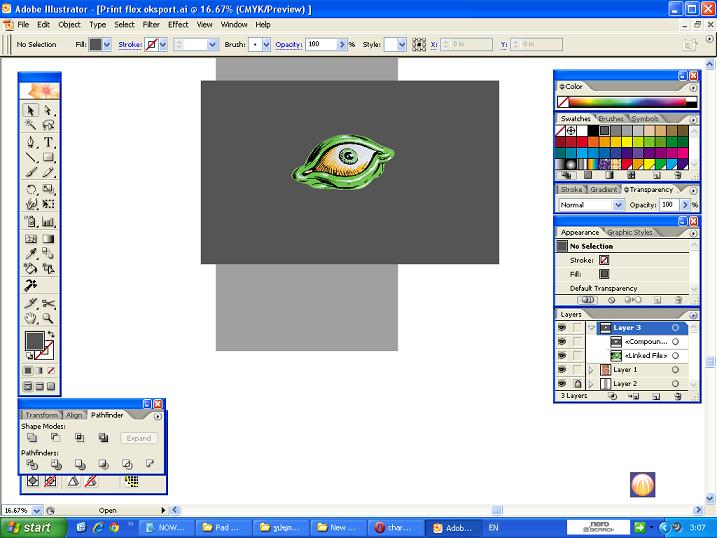Open the Style dropdown in control bar

click(401, 44)
